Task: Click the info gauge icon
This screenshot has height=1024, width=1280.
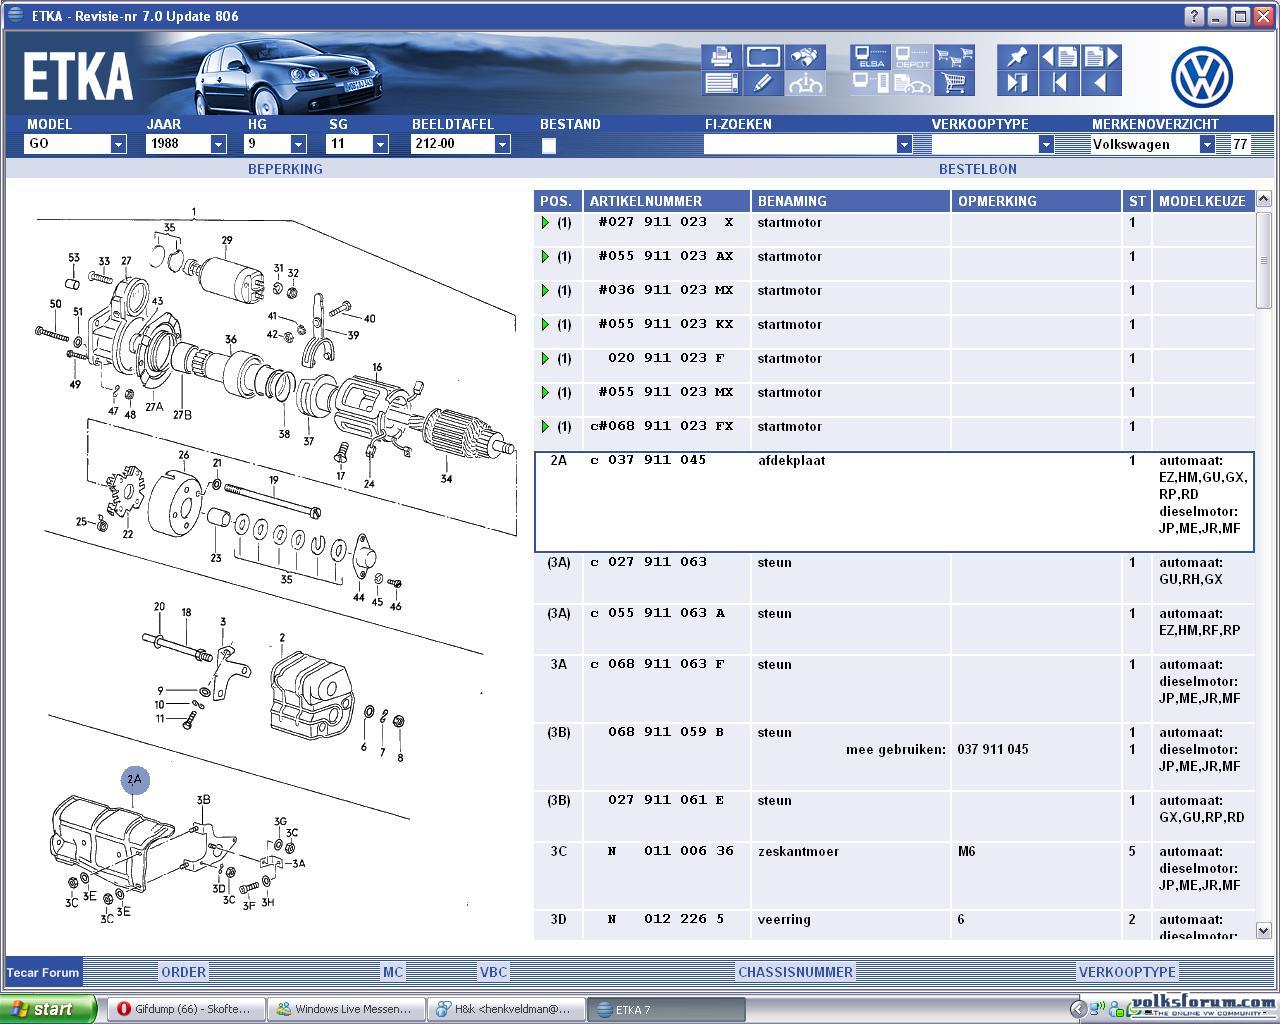Action: pyautogui.click(x=805, y=83)
